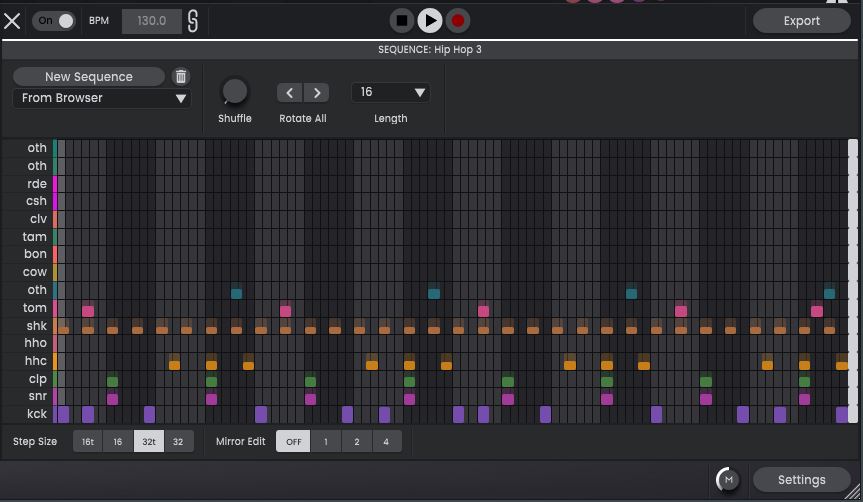Select the hho track label
Screen dimensions: 863x502
point(36,343)
